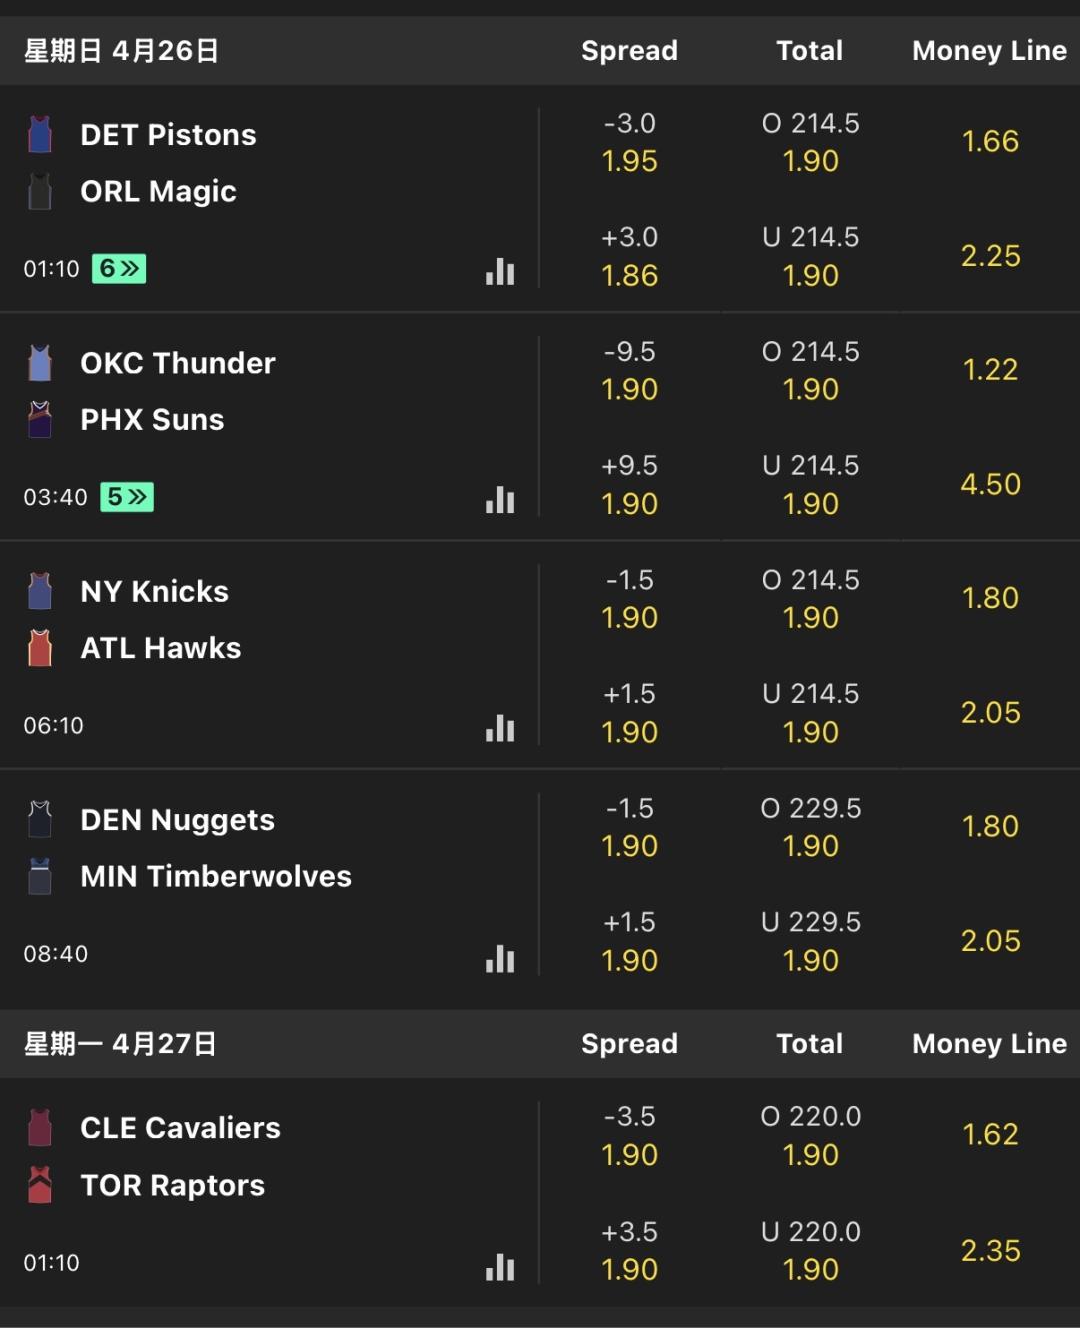
Task: Click the ATL Hawks red jersey icon
Action: point(40,648)
